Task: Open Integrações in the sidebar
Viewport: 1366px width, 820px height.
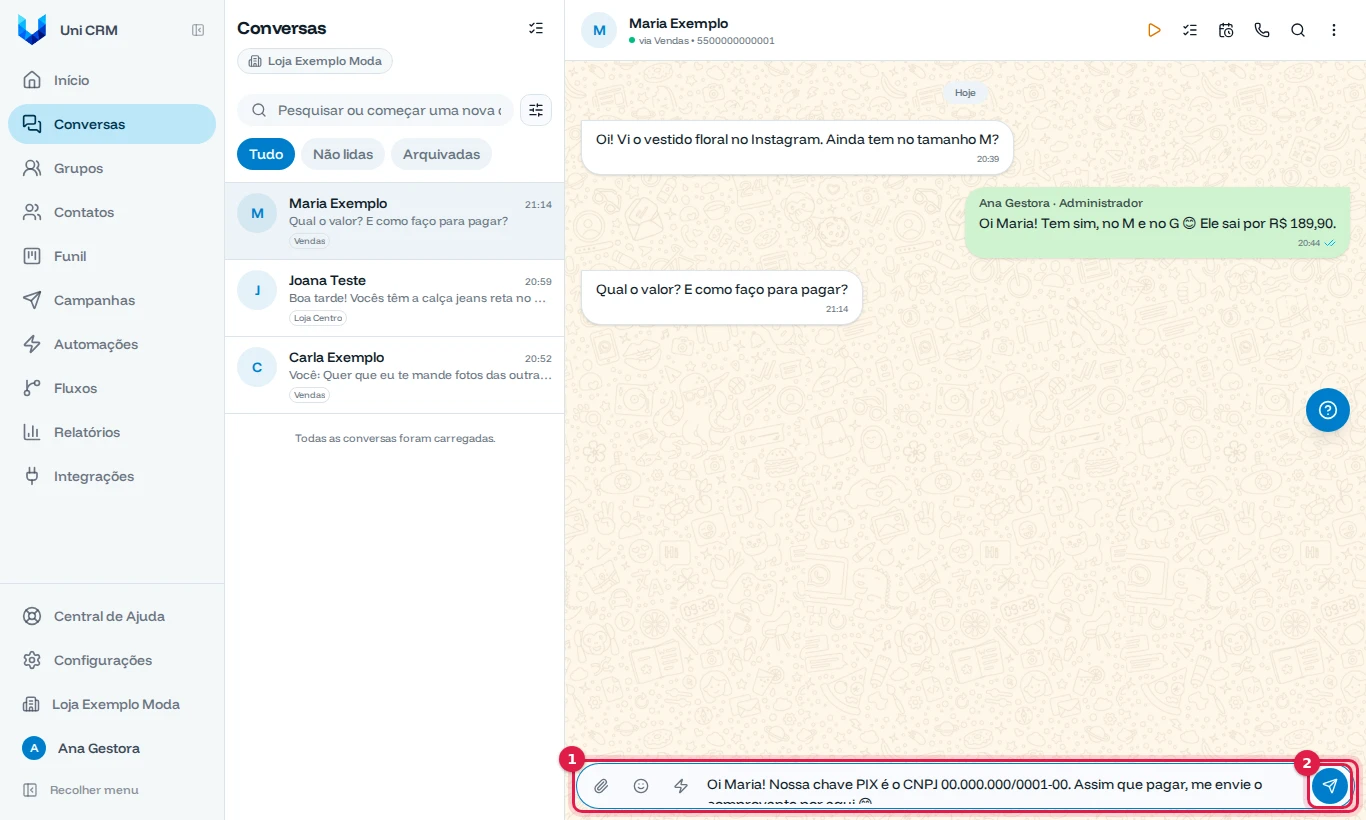Action: 112,476
